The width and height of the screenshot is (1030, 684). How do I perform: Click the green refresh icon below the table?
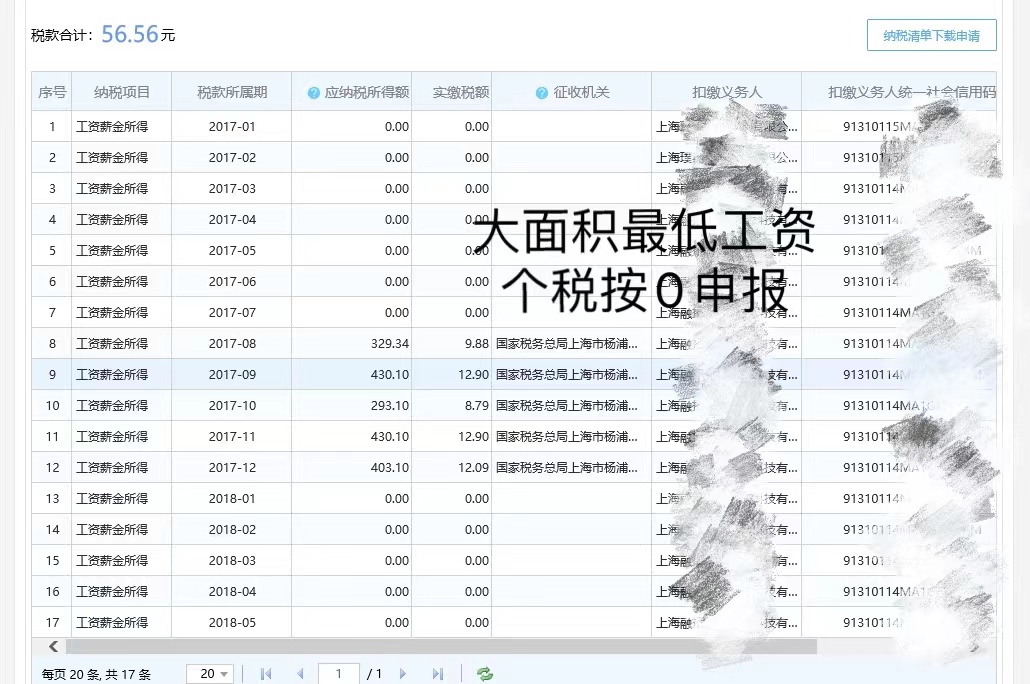click(484, 673)
